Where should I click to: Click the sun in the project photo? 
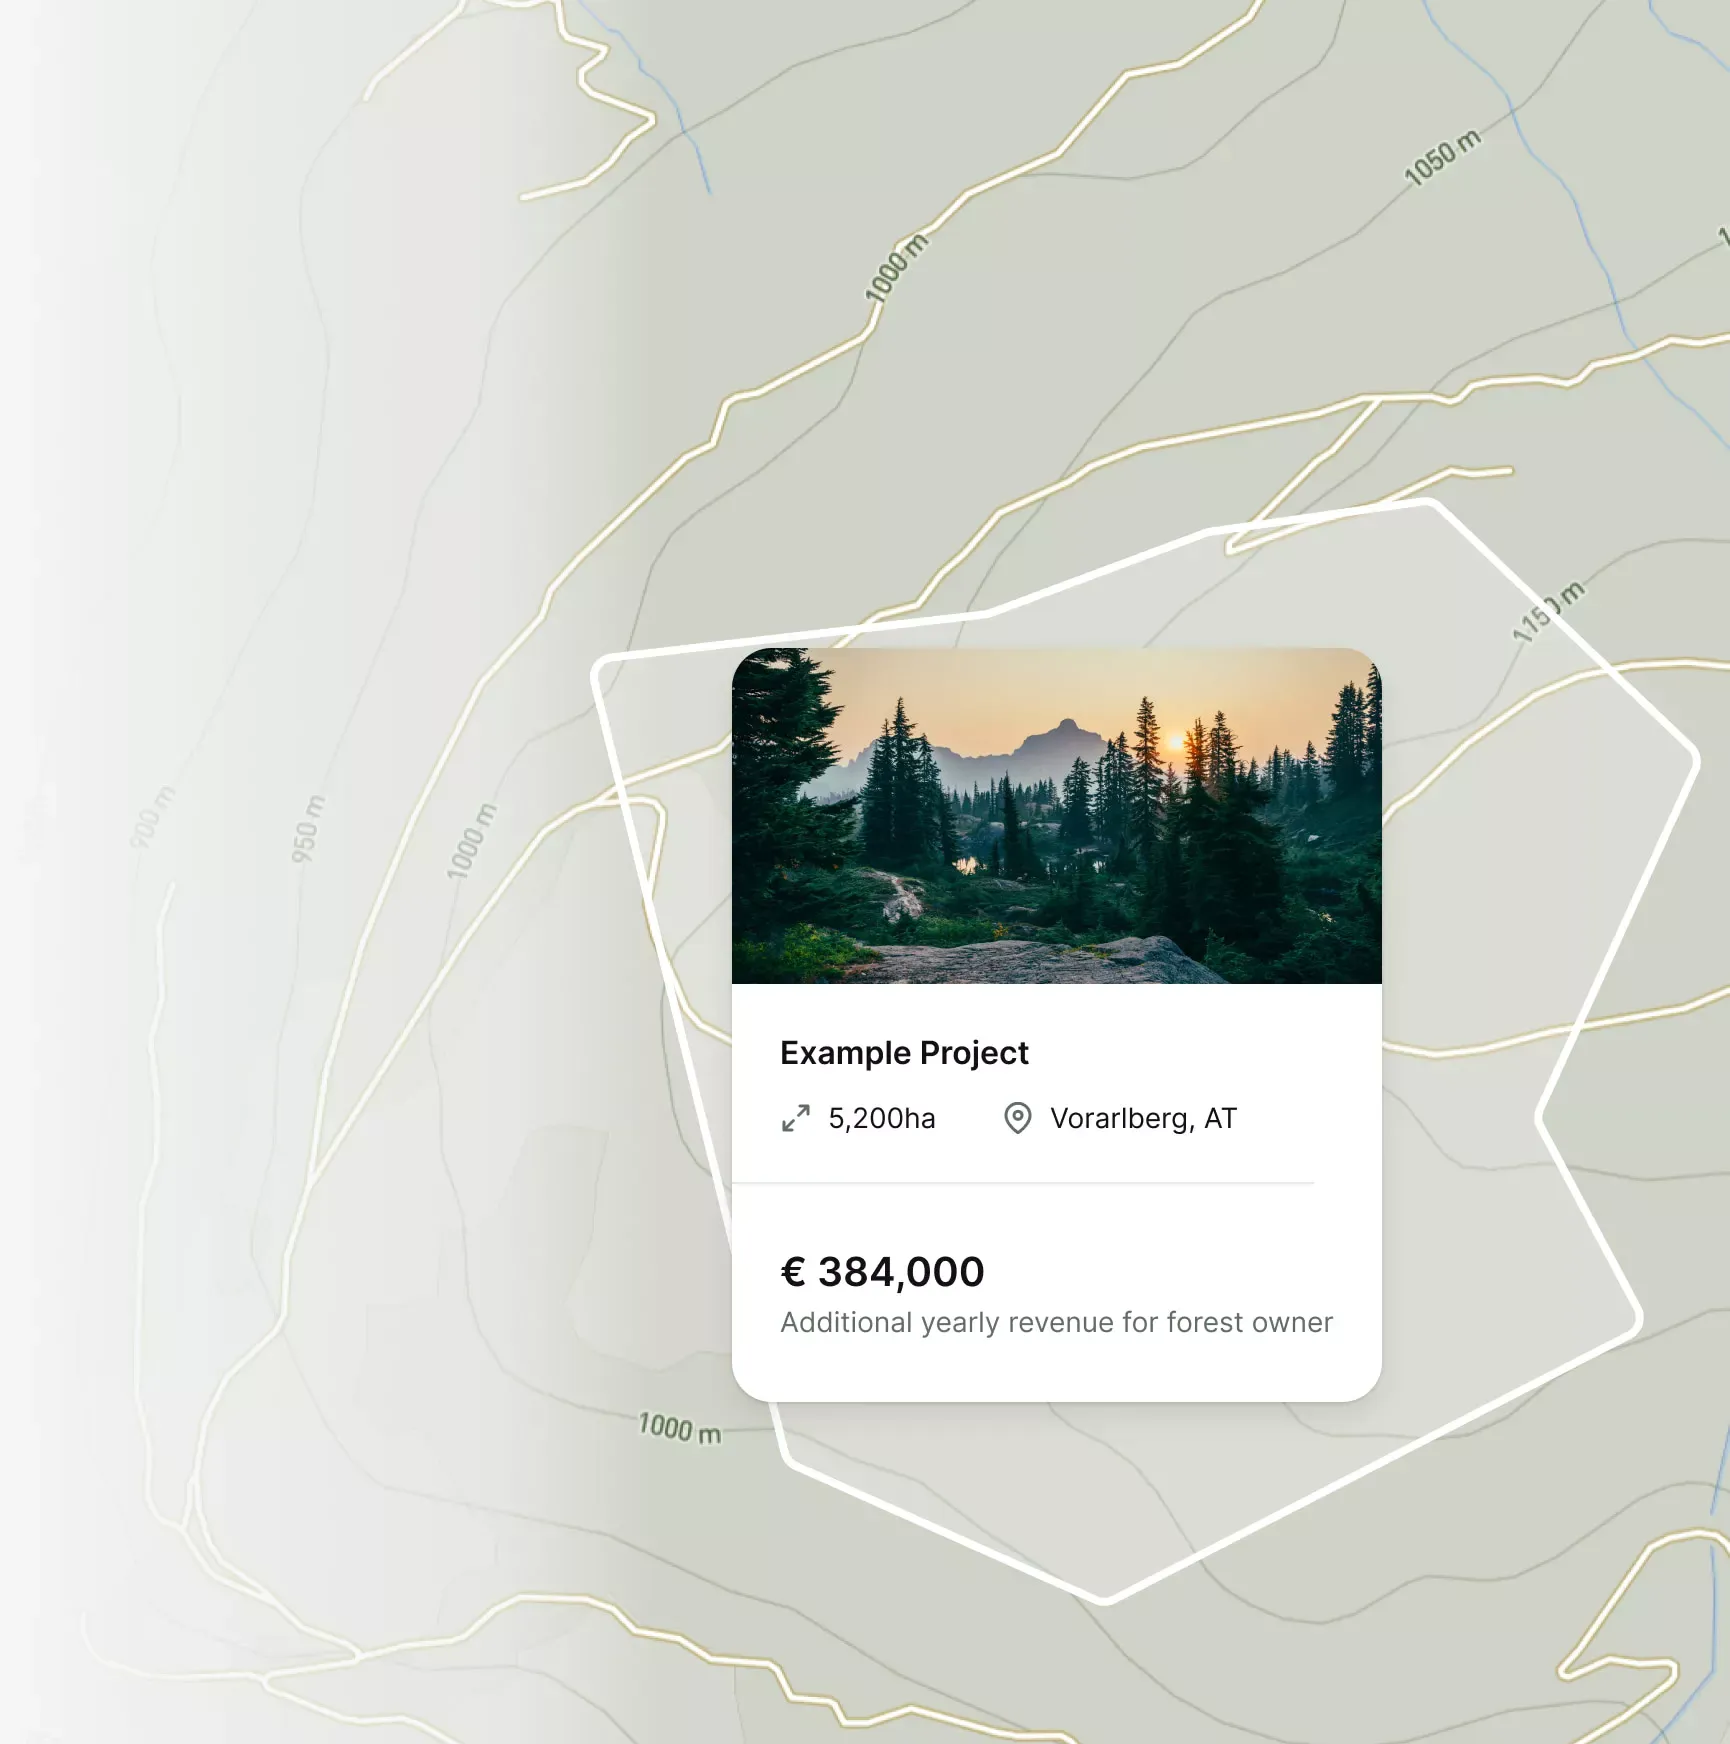pos(1175,742)
